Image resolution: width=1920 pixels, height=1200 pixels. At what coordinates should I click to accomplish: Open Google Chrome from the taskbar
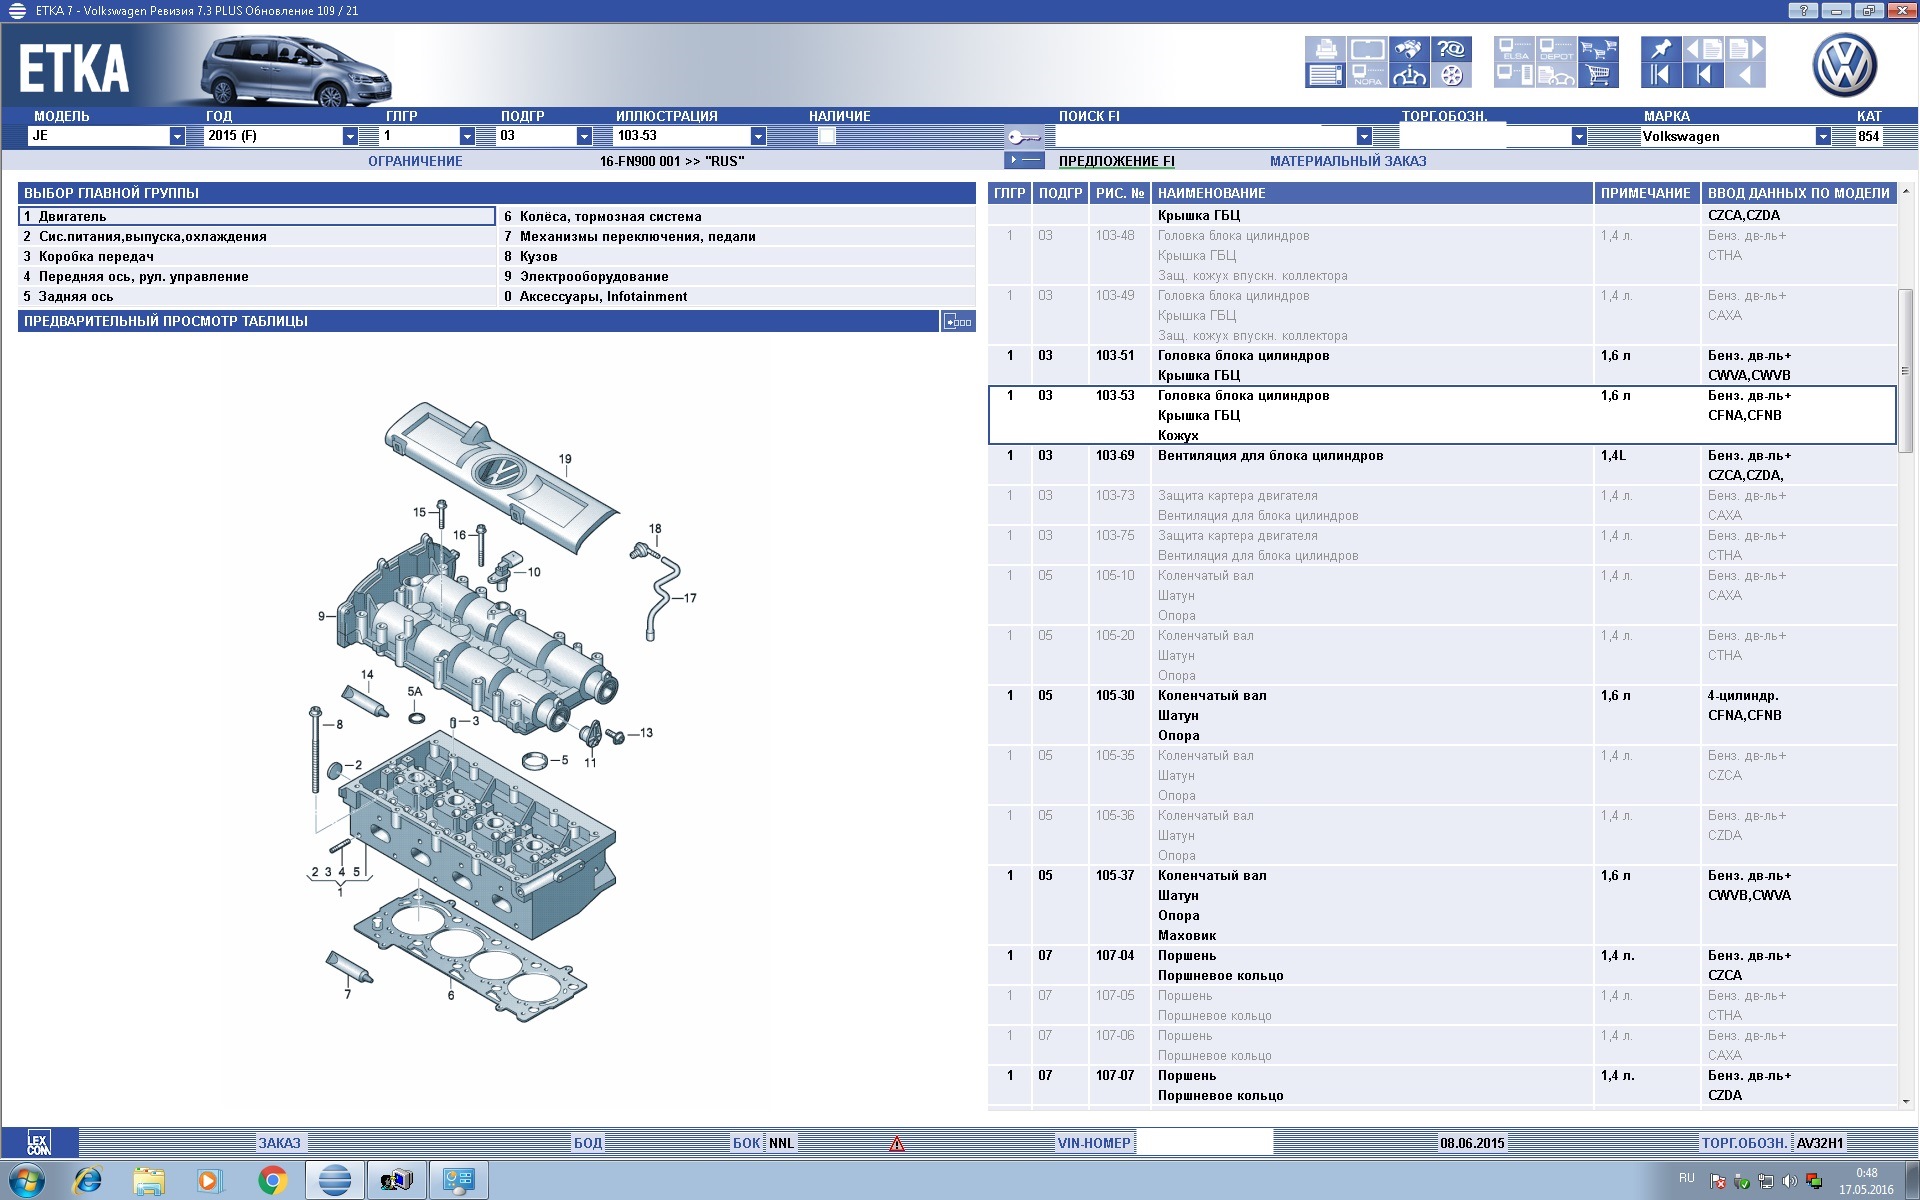272,1181
